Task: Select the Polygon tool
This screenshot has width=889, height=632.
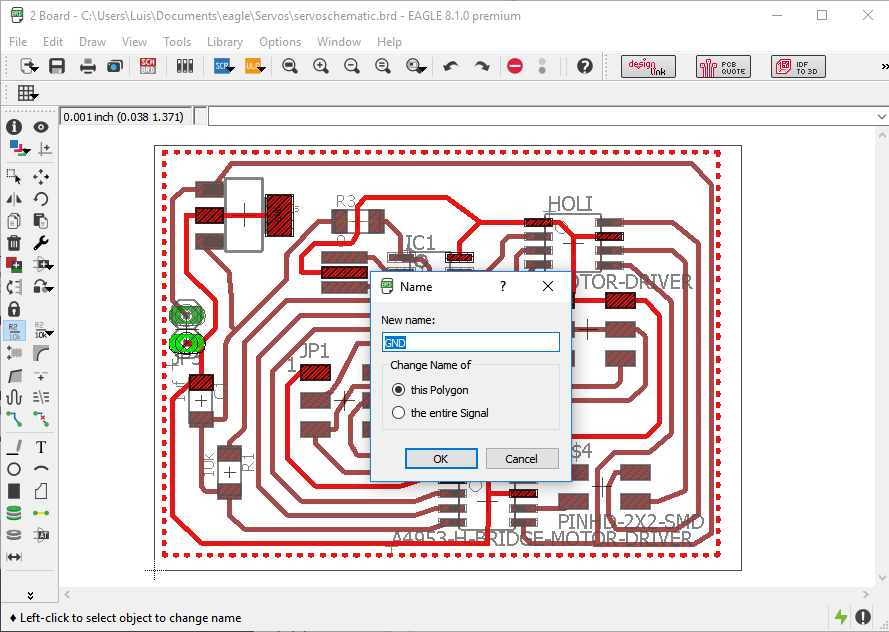Action: (41, 491)
